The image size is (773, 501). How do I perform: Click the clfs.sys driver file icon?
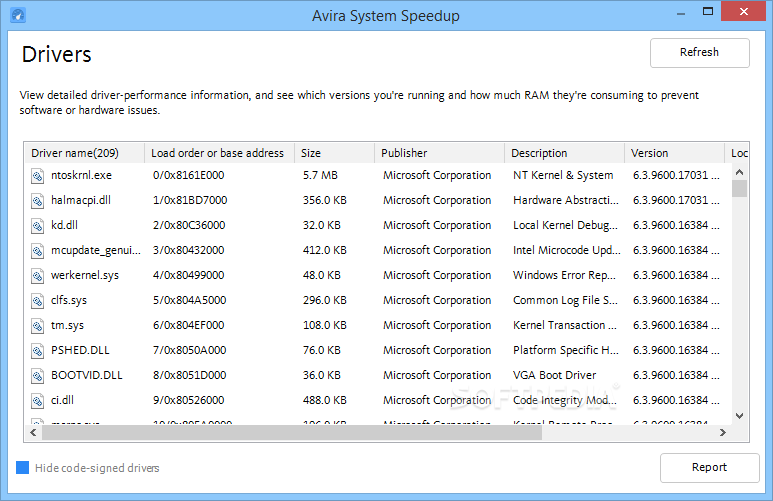(37, 301)
